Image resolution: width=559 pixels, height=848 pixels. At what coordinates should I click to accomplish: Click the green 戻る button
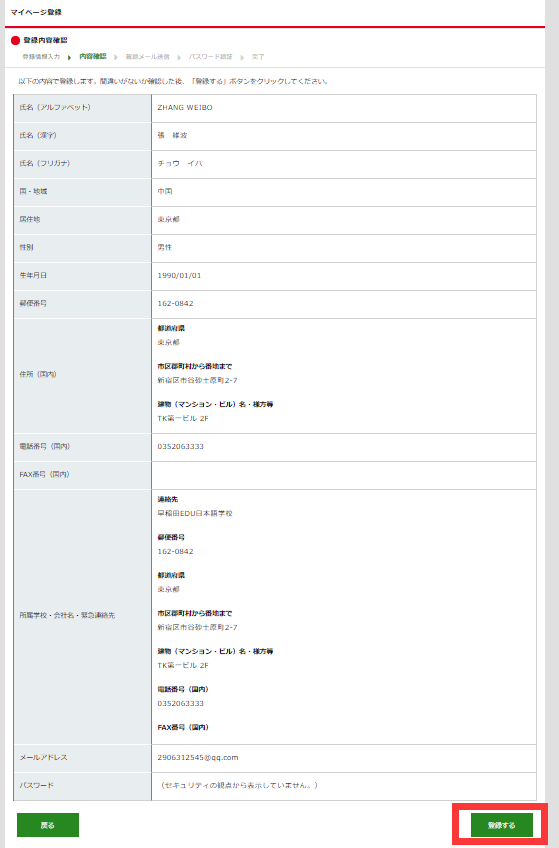48,825
